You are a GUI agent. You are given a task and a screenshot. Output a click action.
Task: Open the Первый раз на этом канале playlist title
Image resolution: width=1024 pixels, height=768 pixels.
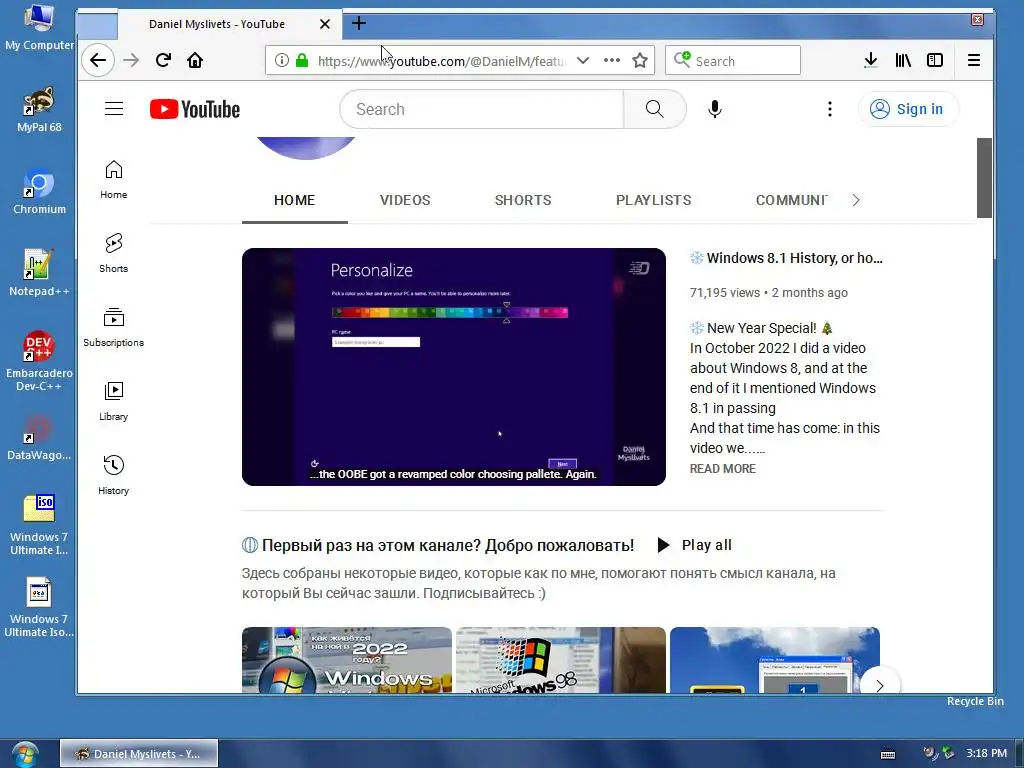click(x=448, y=545)
